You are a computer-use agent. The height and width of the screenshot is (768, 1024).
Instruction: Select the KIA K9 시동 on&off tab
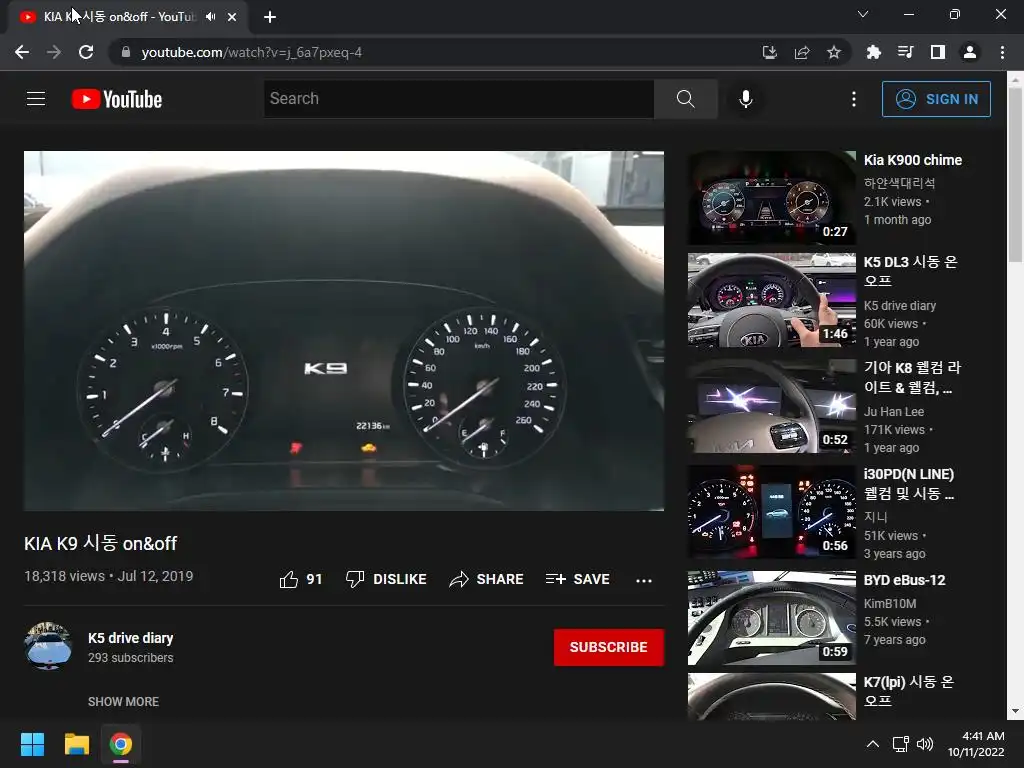(x=127, y=17)
